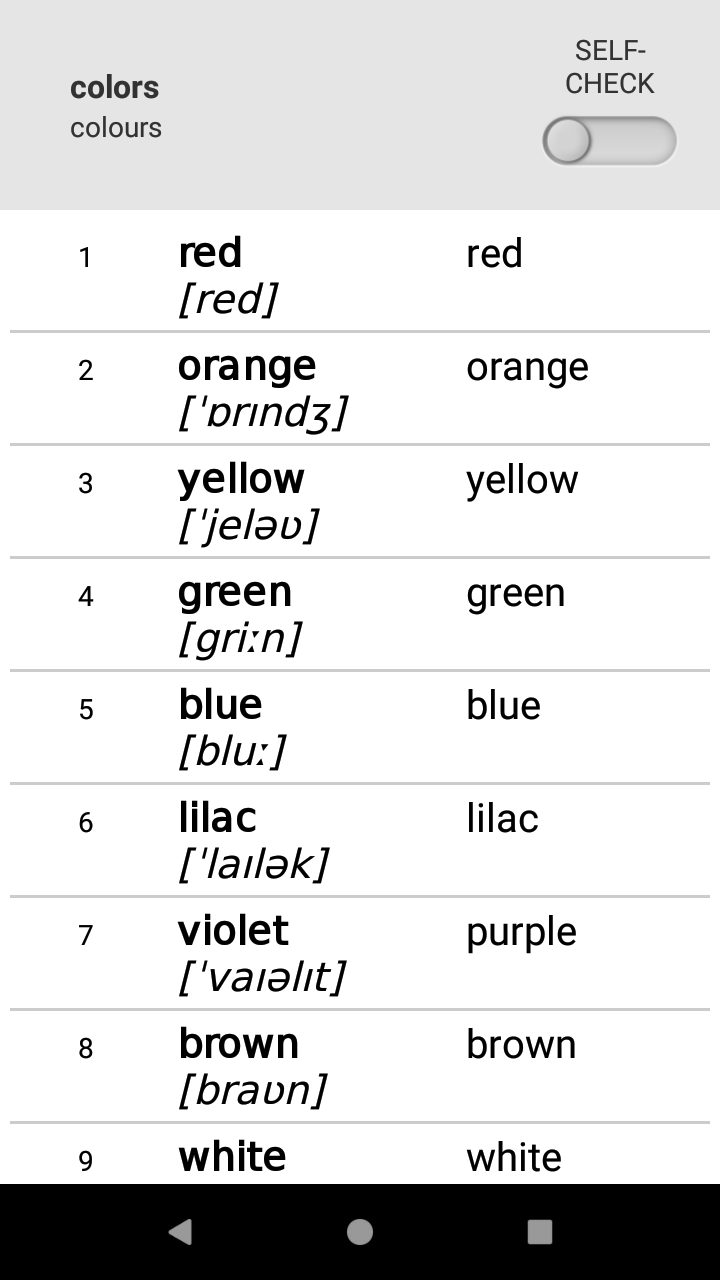Click the 'colors' category title
This screenshot has height=1280, width=720.
pos(114,88)
